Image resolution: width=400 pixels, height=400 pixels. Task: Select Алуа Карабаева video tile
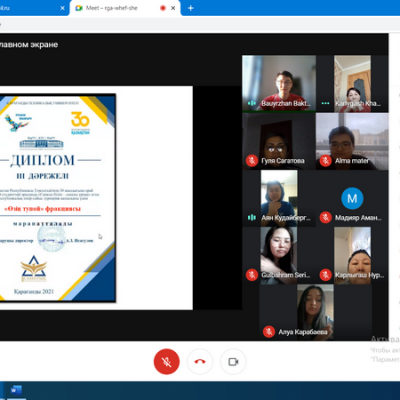(315, 312)
